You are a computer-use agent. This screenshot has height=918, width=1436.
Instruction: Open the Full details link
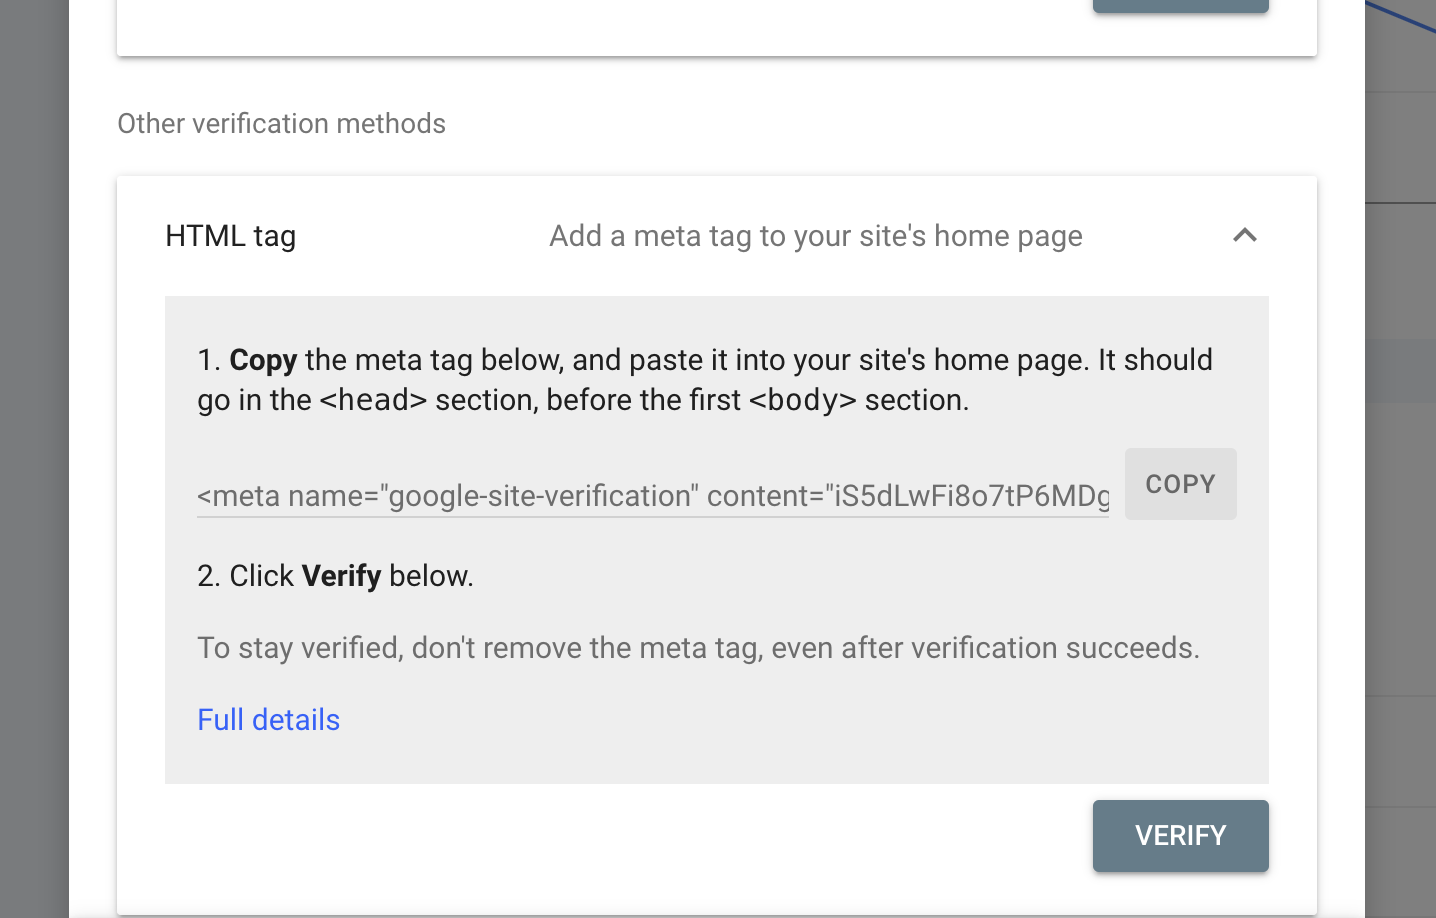tap(268, 719)
